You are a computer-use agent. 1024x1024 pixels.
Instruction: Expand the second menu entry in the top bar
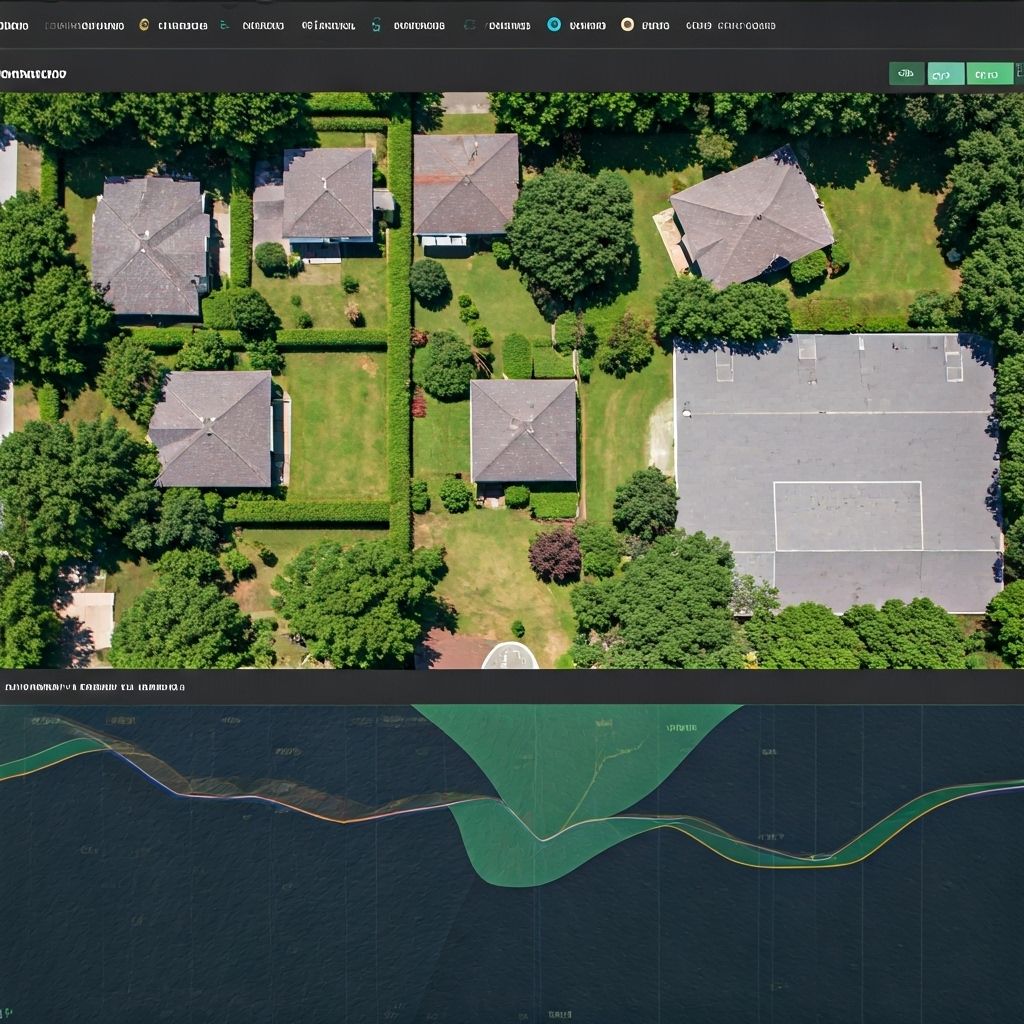click(x=85, y=24)
